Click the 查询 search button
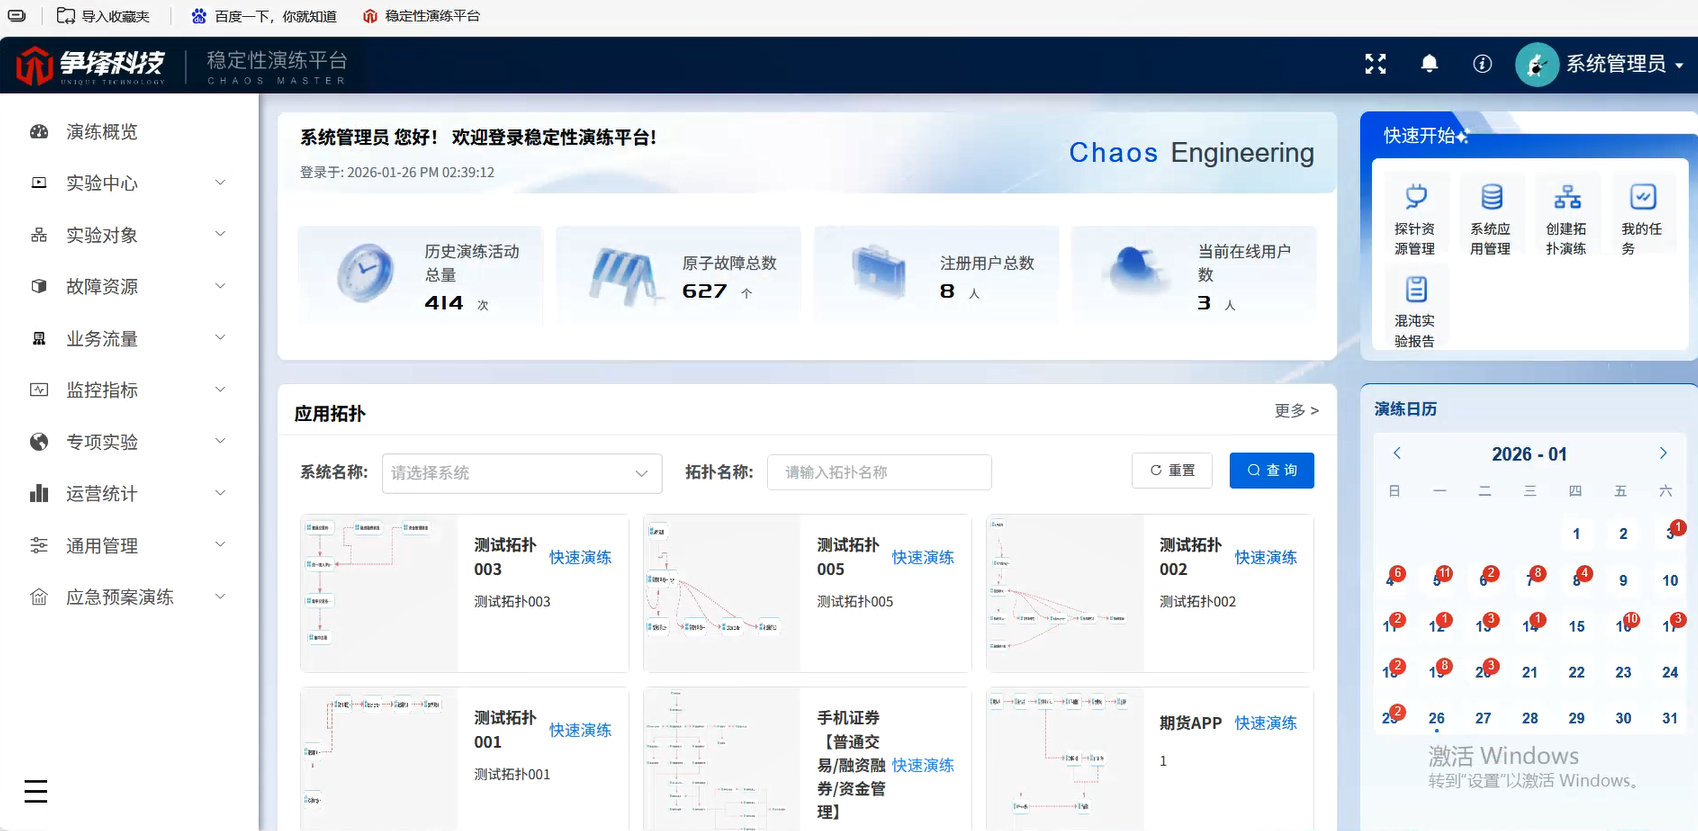The image size is (1698, 831). tap(1272, 470)
